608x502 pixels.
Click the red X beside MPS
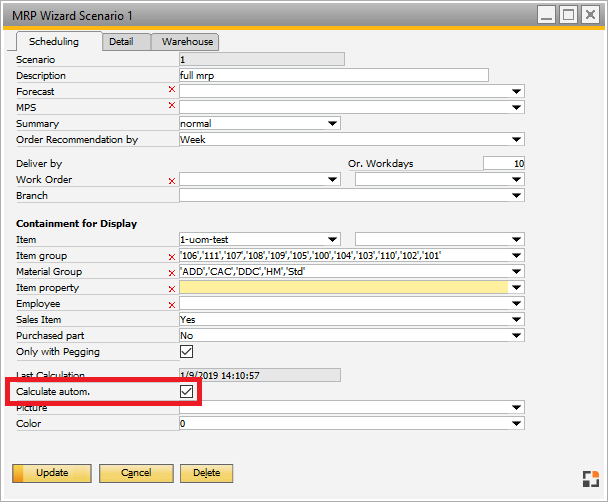coord(172,106)
